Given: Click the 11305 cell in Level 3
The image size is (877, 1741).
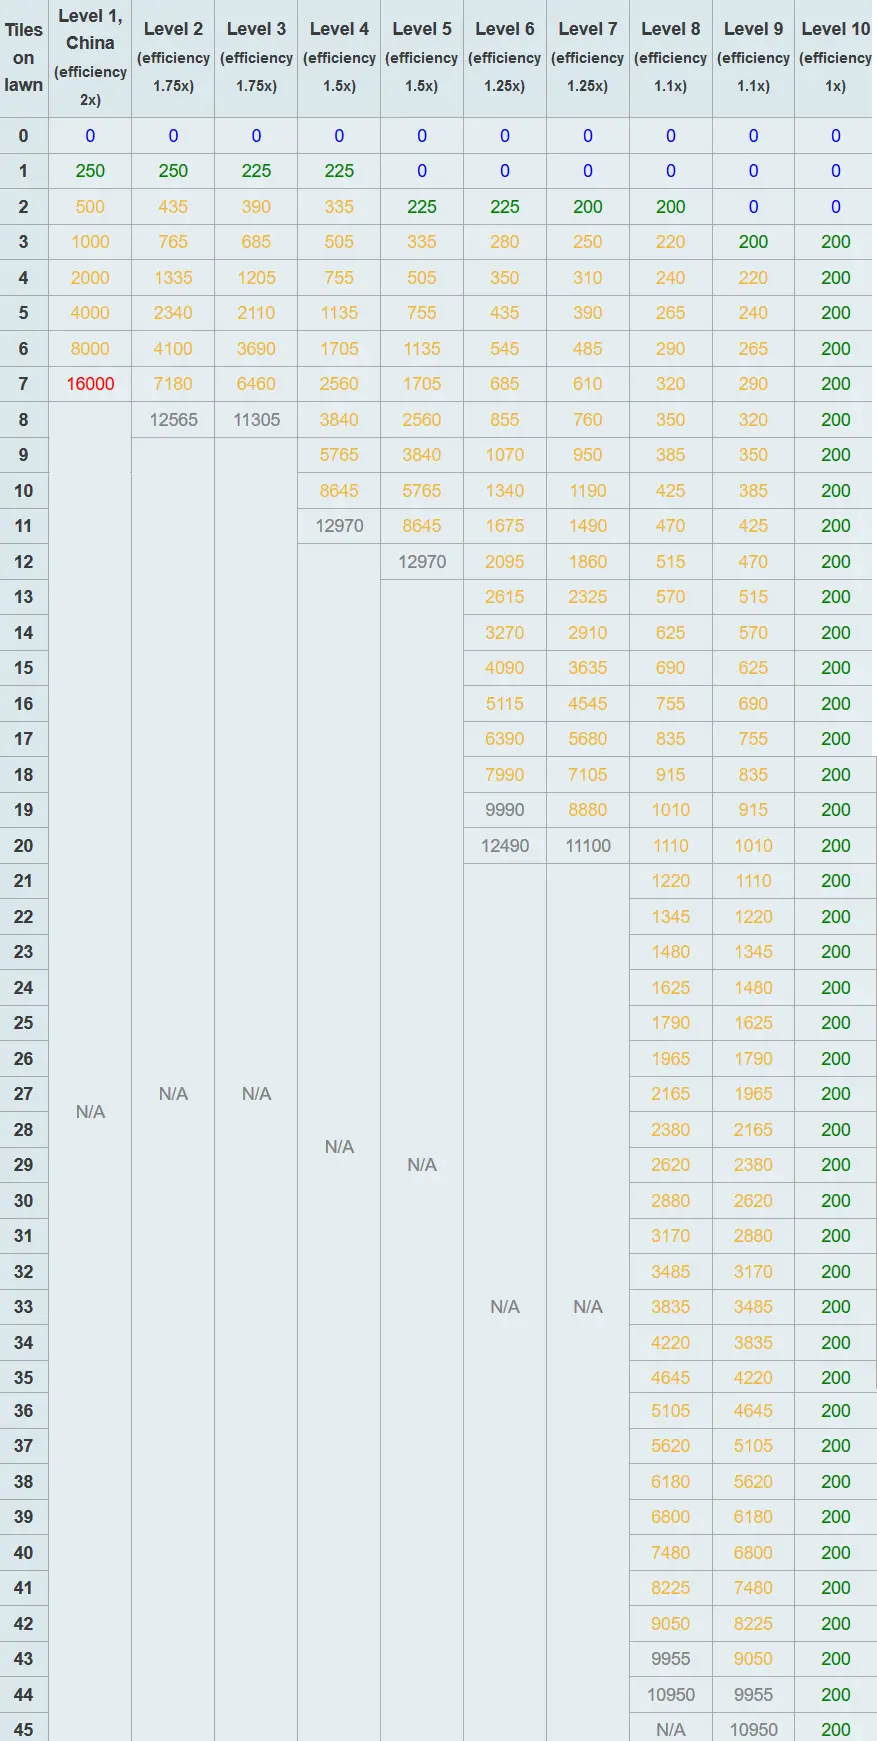Looking at the screenshot, I should (256, 420).
